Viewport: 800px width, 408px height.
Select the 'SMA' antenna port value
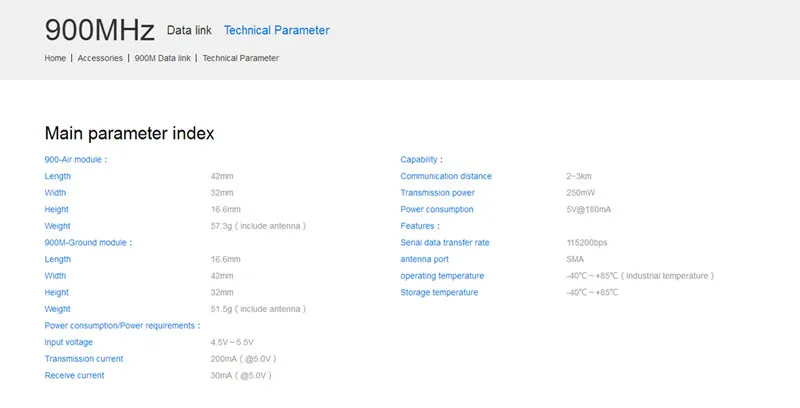[x=575, y=259]
